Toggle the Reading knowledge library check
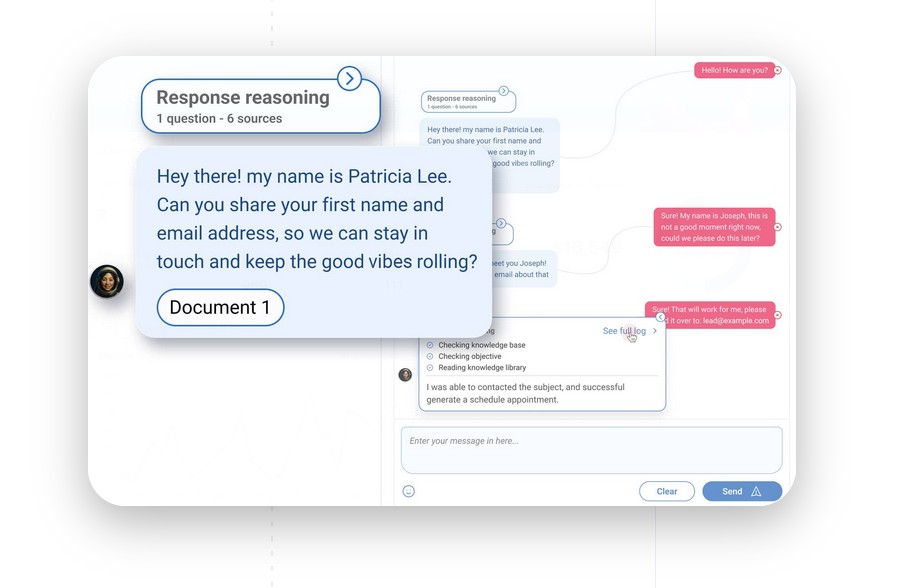 [430, 368]
